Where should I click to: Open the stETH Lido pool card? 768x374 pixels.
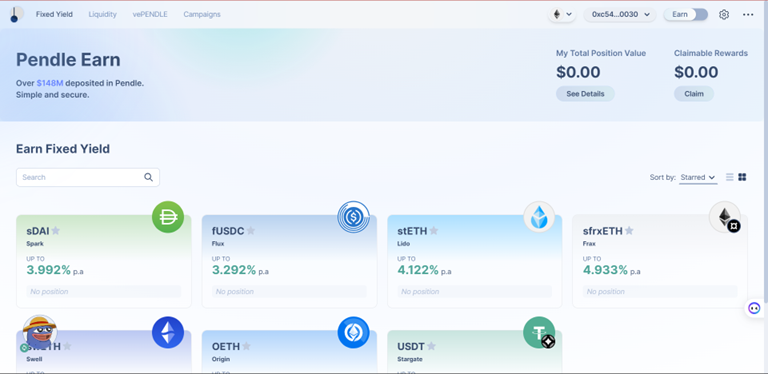[x=475, y=261]
